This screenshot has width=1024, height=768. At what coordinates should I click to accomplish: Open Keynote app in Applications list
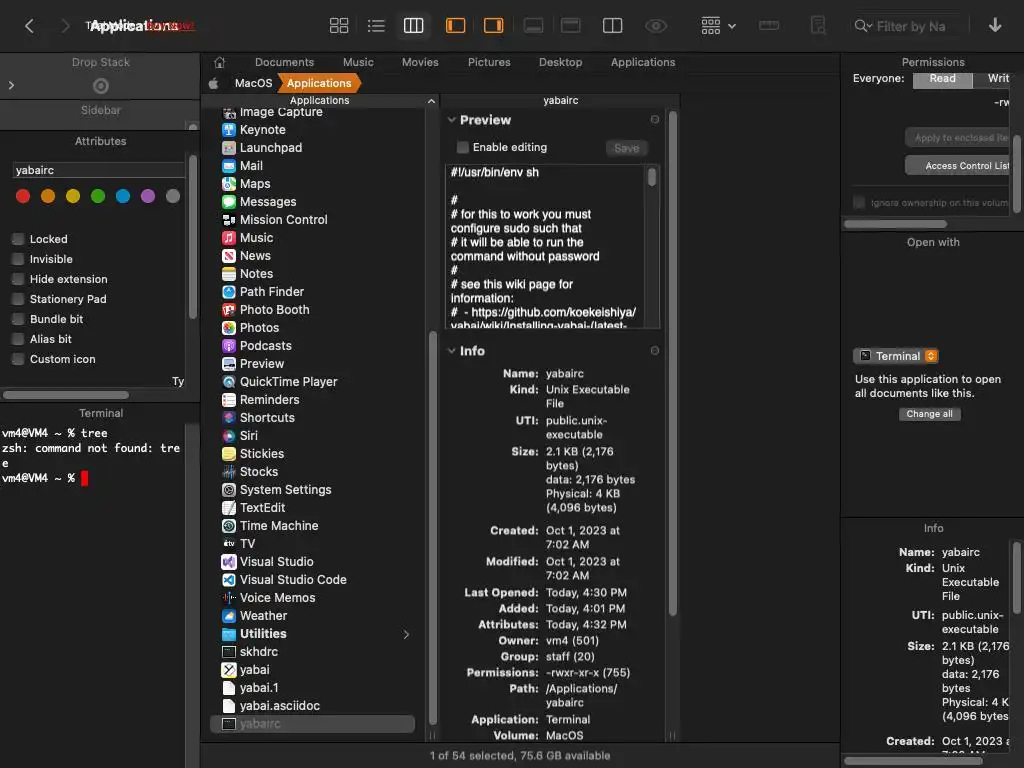pyautogui.click(x=262, y=130)
